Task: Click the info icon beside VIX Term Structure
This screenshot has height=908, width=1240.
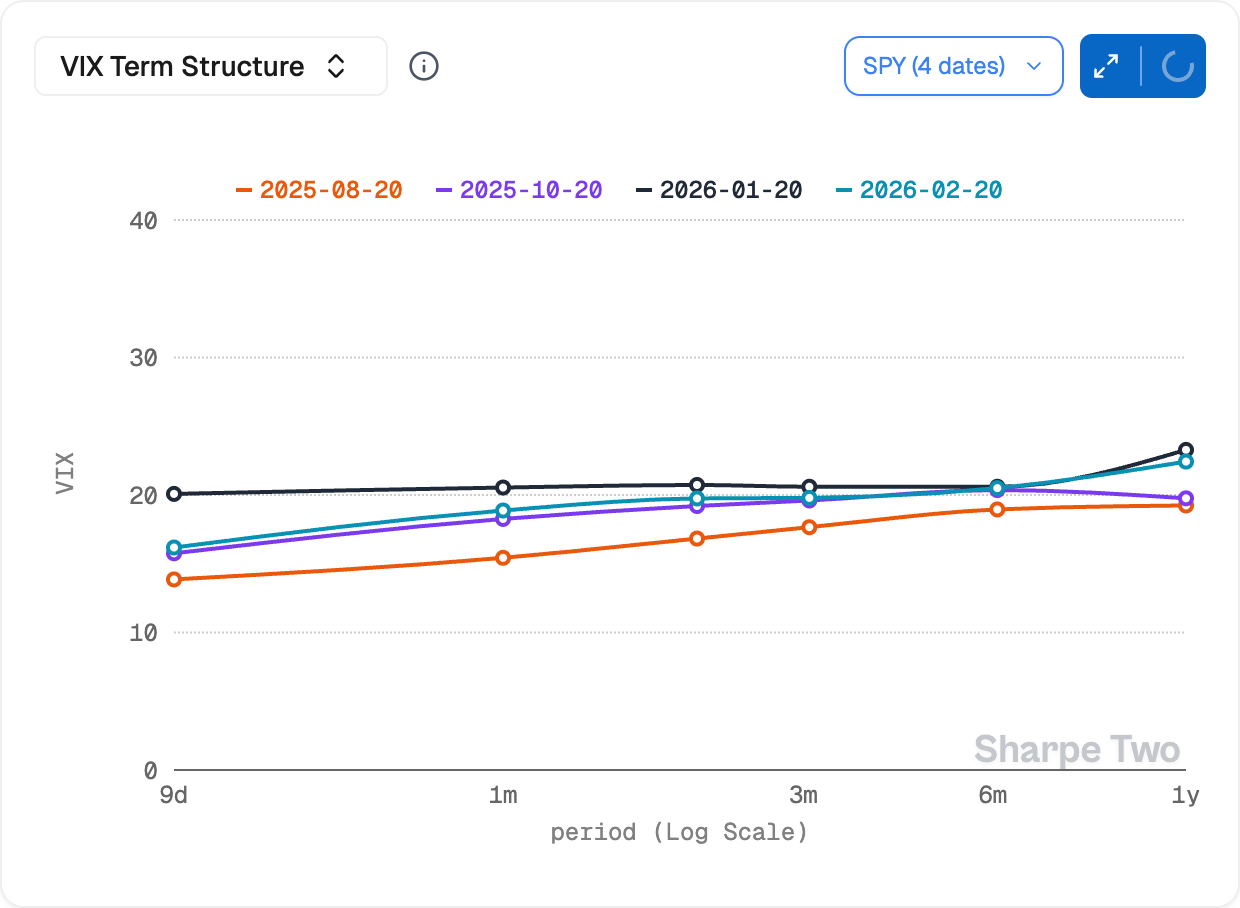Action: [x=424, y=67]
